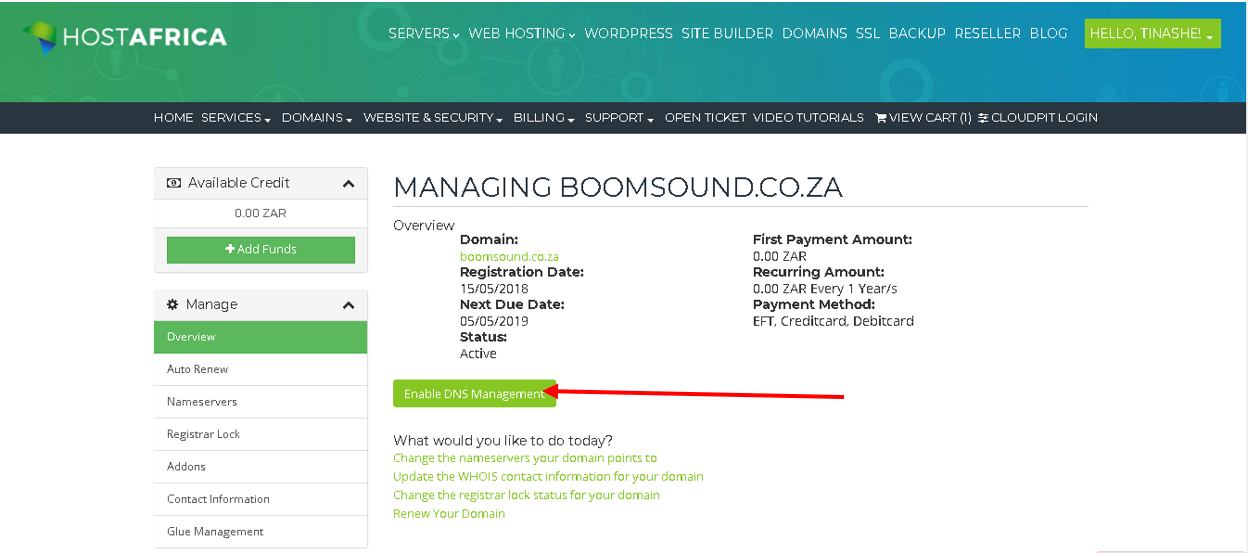This screenshot has width=1250, height=557.
Task: Click the Add Funds button
Action: click(261, 250)
